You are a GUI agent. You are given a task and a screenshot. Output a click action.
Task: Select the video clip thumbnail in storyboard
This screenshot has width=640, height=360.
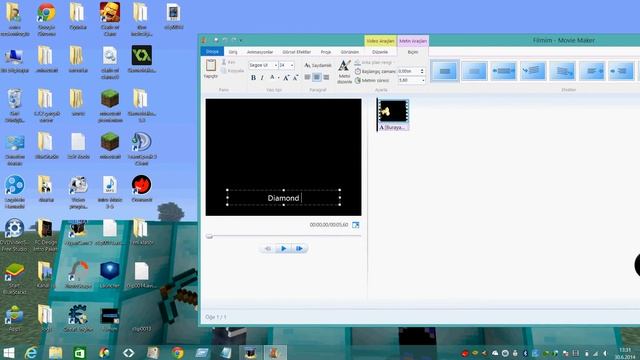click(x=393, y=111)
